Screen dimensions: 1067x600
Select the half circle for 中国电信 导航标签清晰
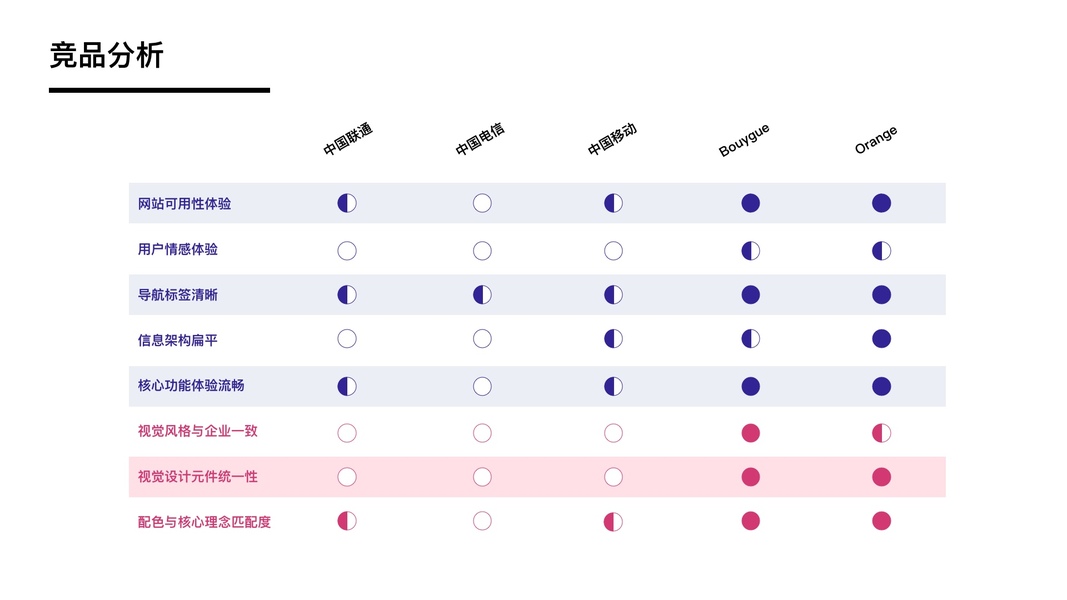482,295
